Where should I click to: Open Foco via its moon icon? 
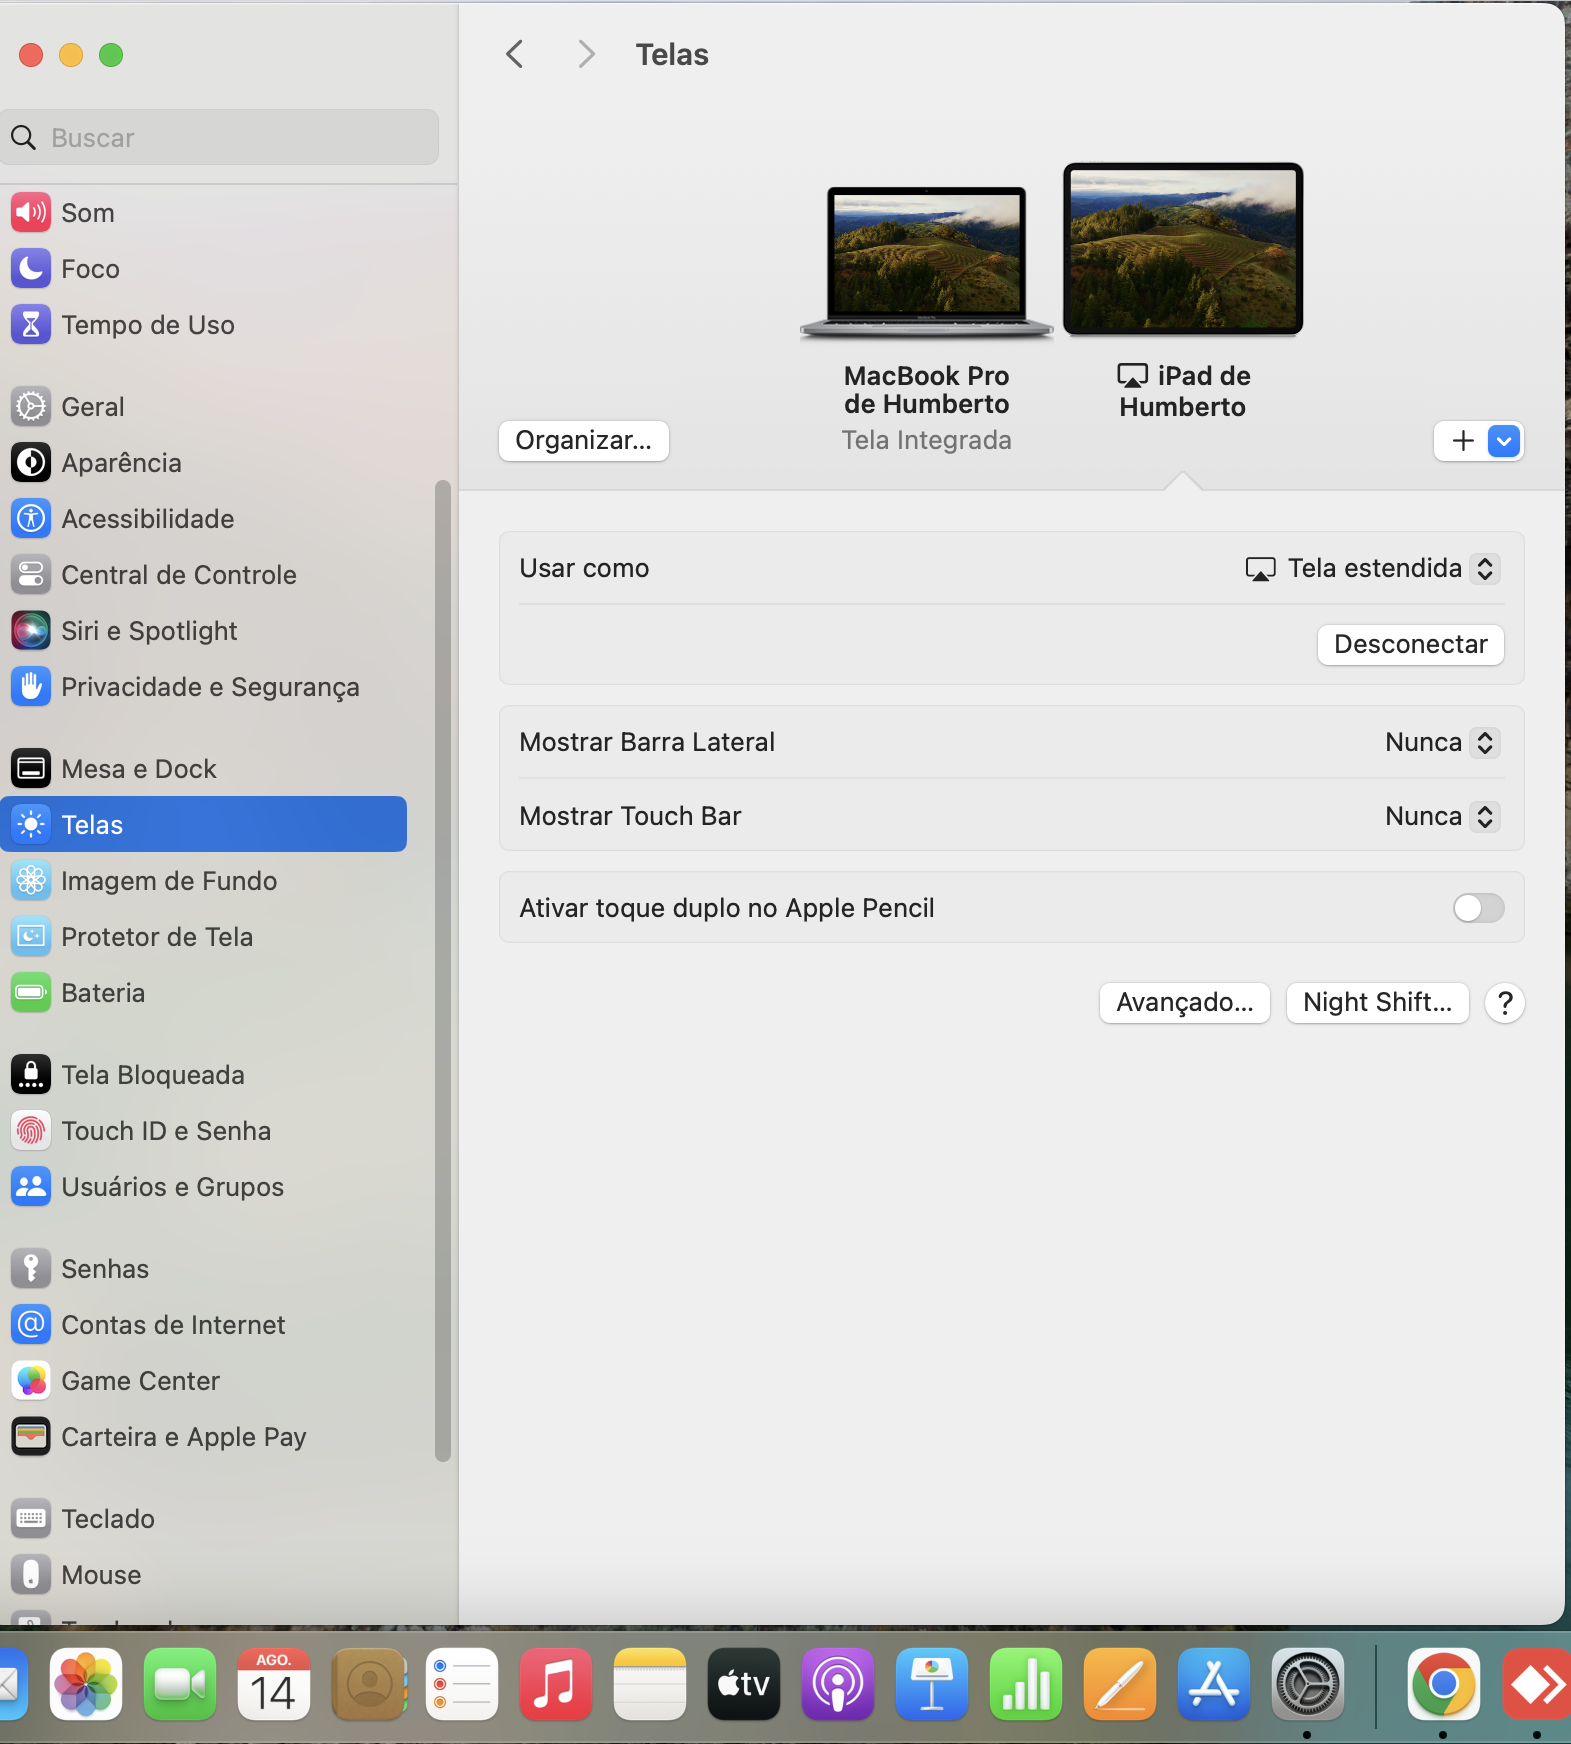pos(31,269)
